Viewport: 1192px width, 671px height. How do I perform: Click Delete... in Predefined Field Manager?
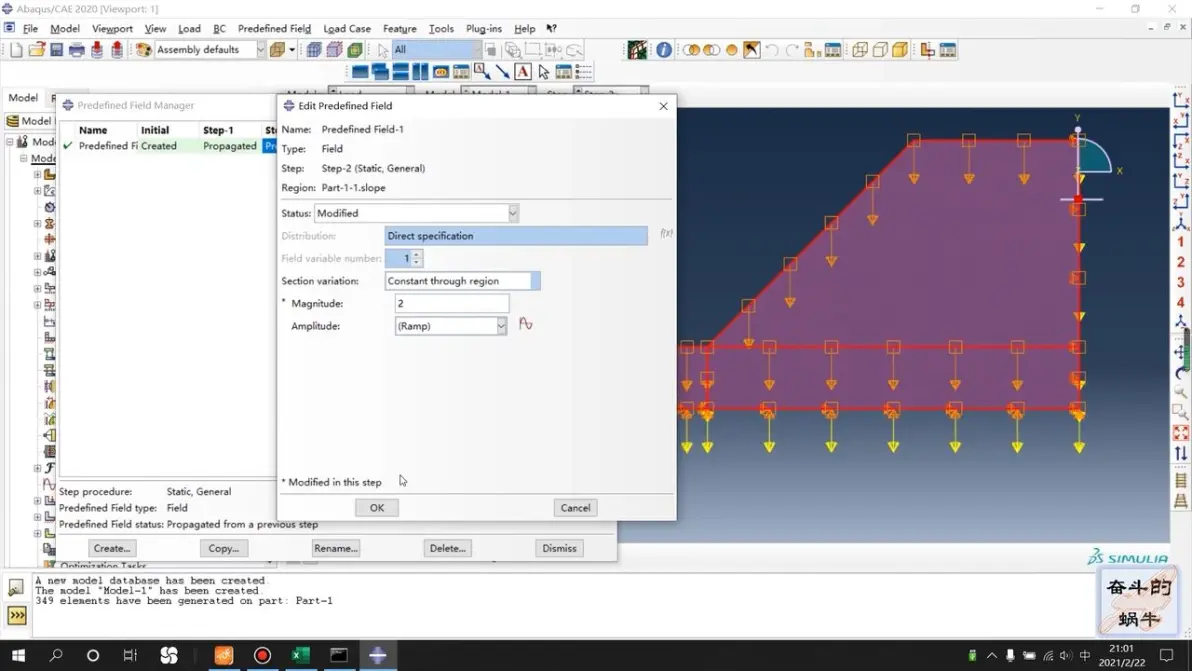pos(448,548)
